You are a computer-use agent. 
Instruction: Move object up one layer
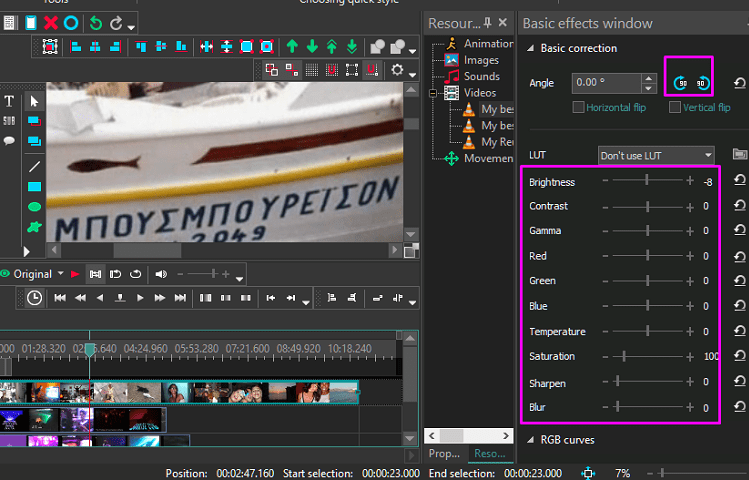pyautogui.click(x=292, y=46)
